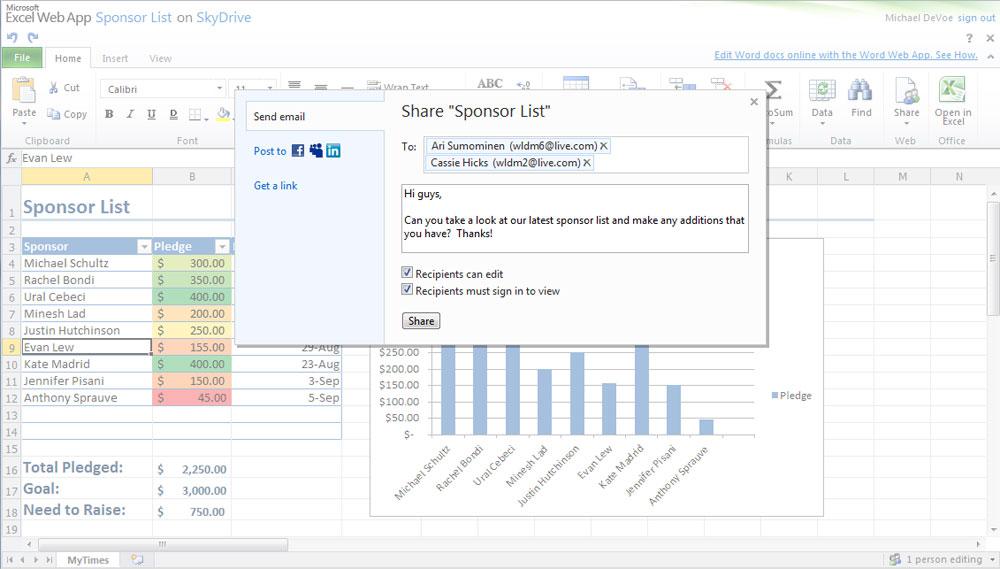This screenshot has width=1000, height=569.
Task: Uncheck Recipients can edit
Action: [407, 272]
